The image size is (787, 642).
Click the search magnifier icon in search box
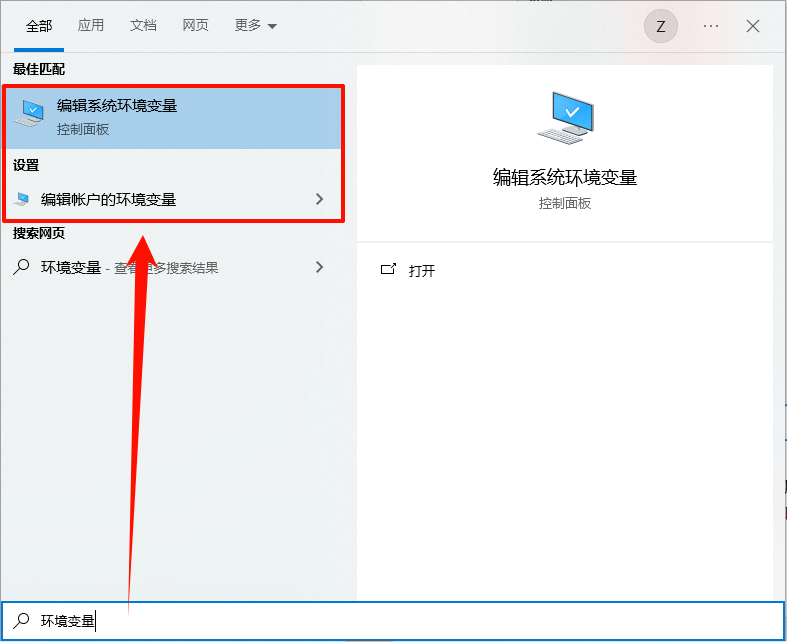coord(22,620)
